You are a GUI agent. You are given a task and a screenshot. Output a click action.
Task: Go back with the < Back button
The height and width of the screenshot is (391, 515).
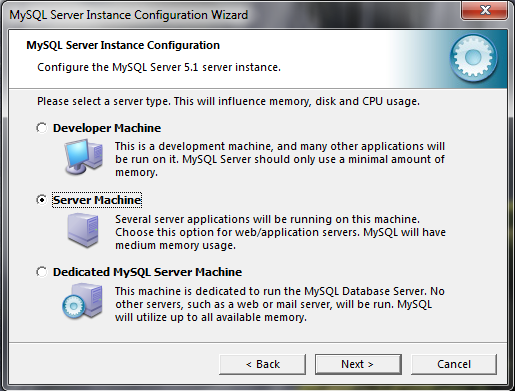point(262,364)
